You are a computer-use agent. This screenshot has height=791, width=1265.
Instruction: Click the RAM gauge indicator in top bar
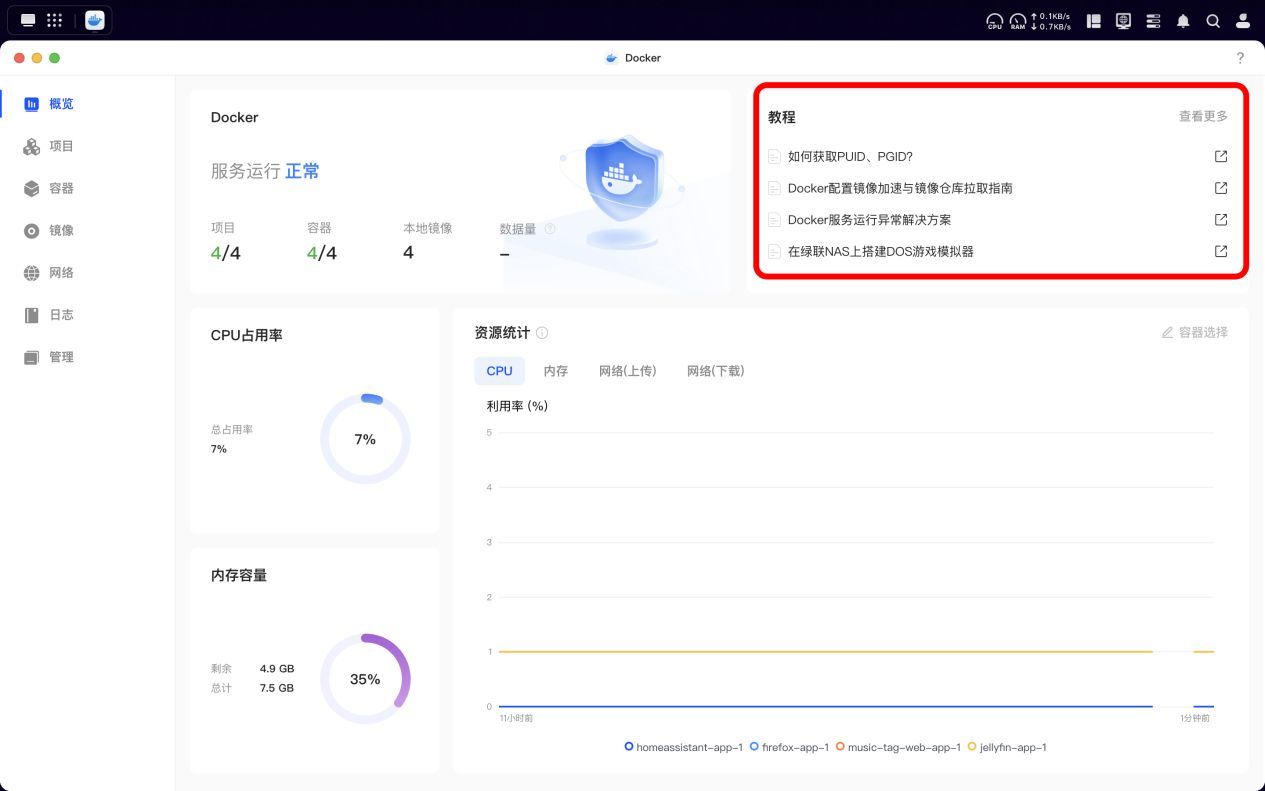[1017, 21]
